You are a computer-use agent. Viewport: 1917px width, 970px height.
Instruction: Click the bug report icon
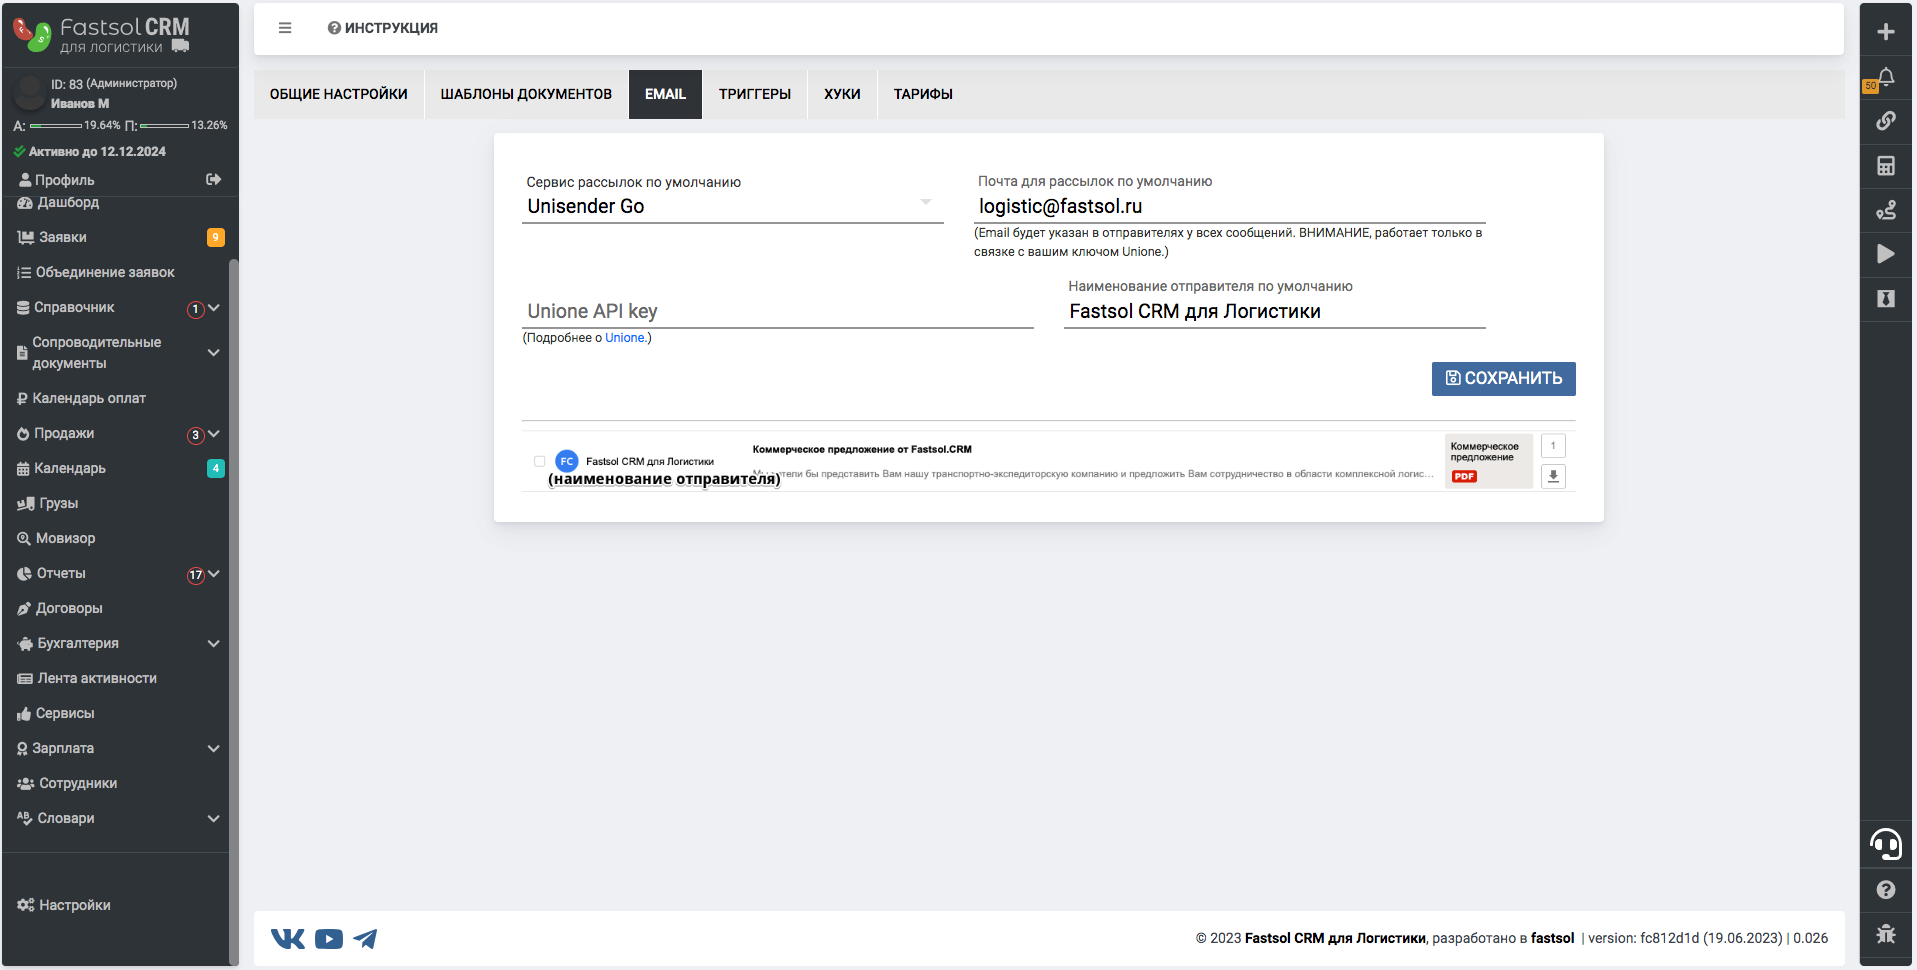[x=1886, y=934]
